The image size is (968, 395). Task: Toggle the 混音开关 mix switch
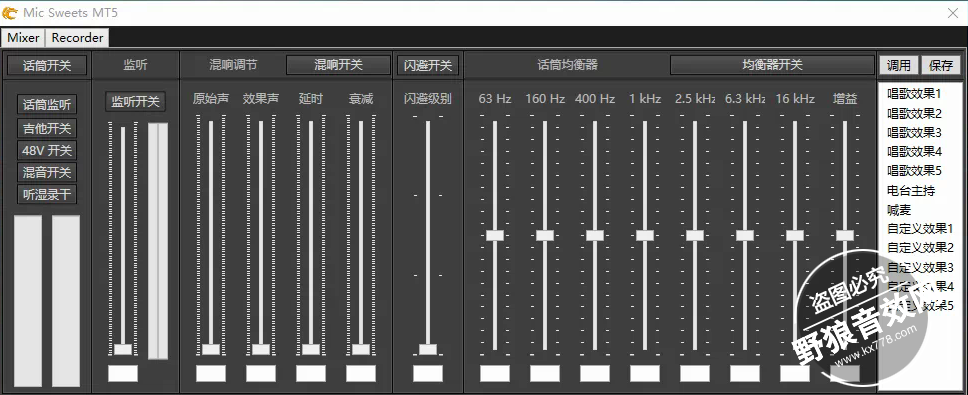[47, 172]
